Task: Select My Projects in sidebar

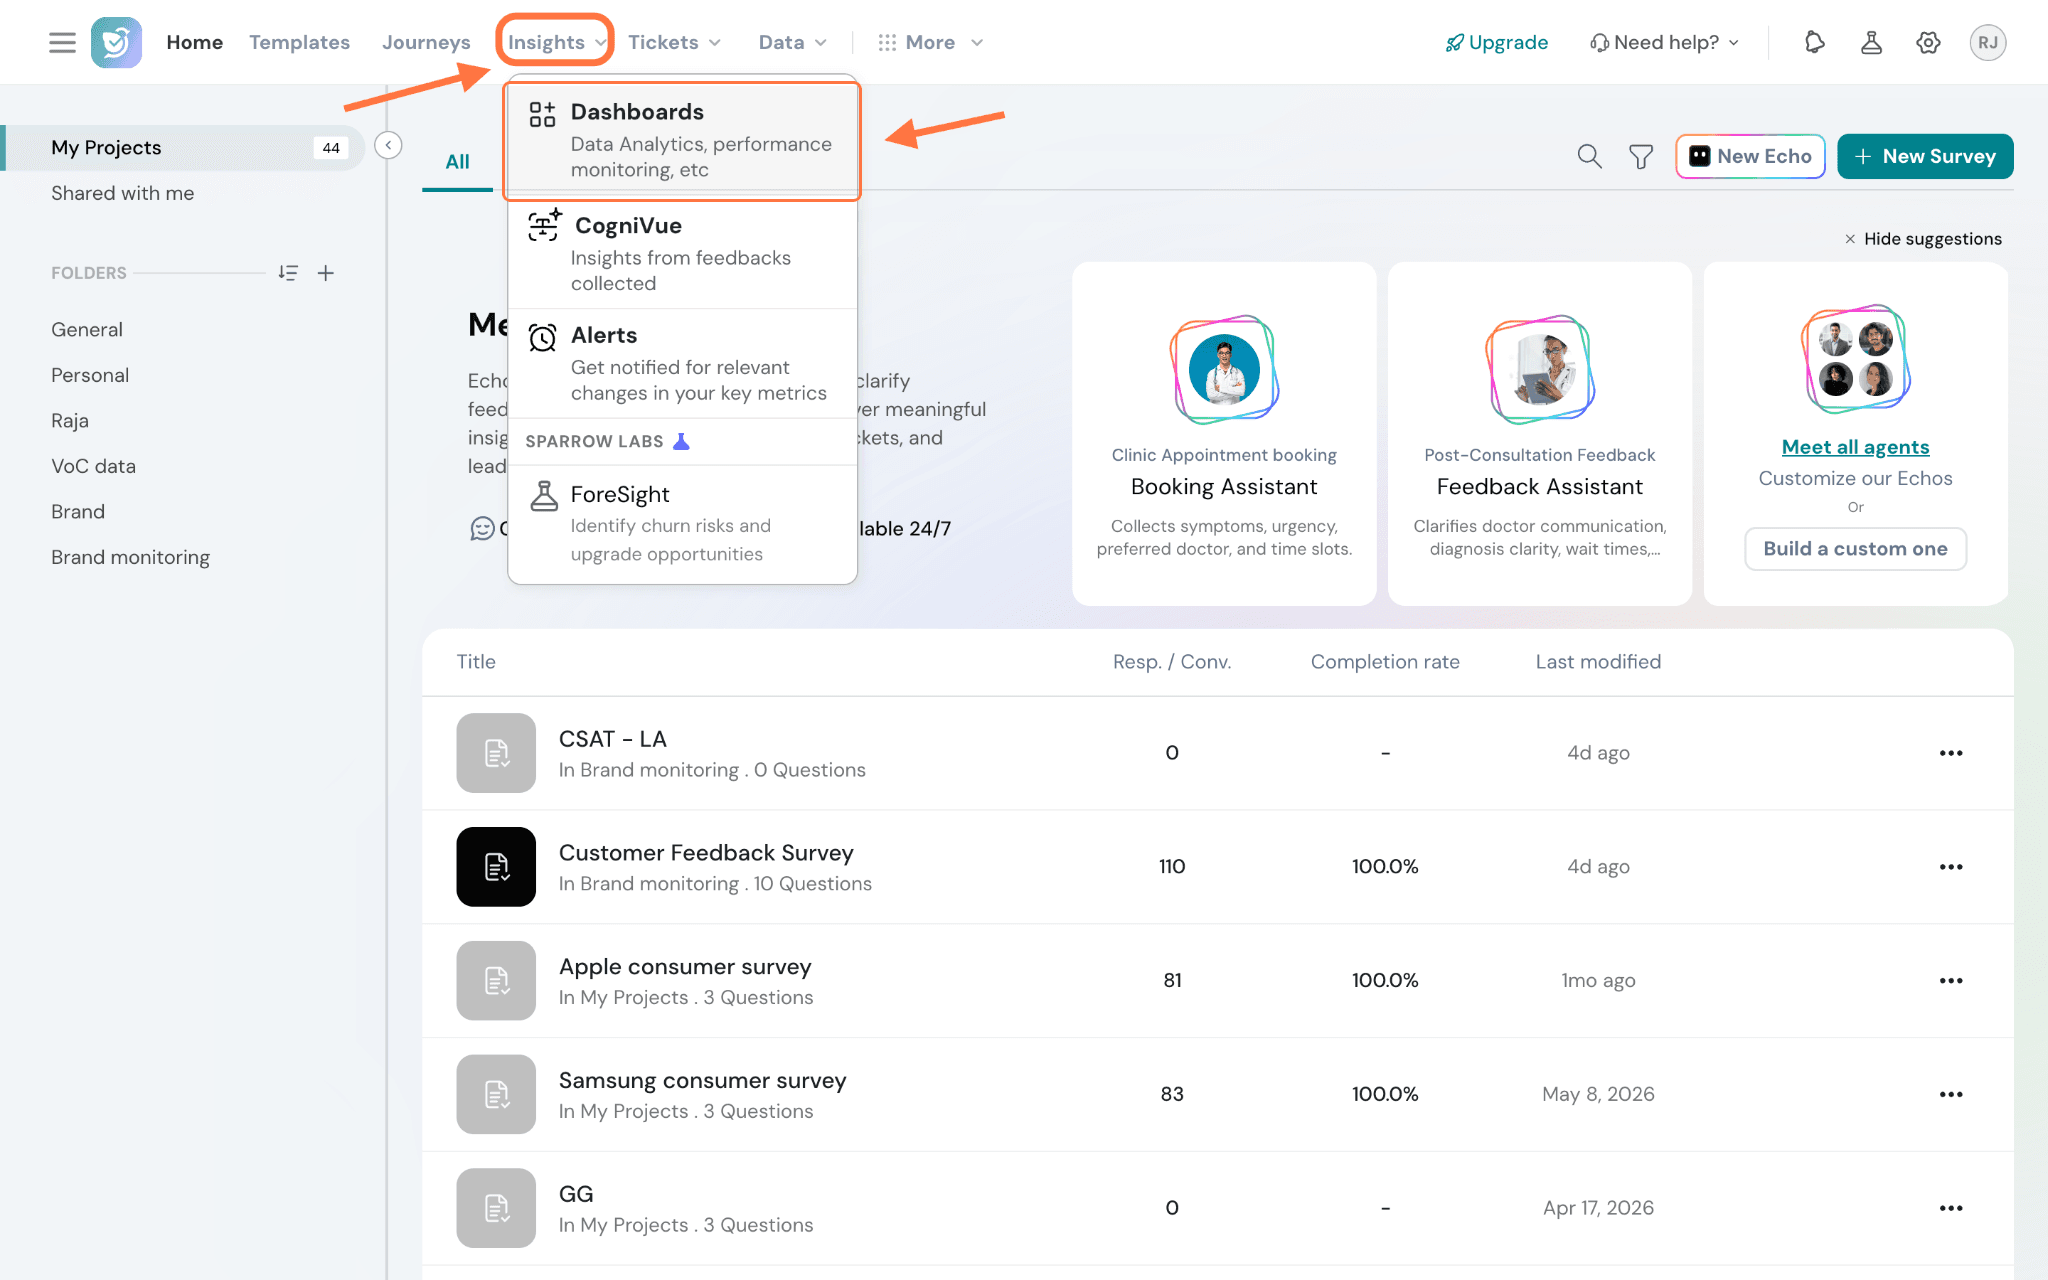Action: click(184, 147)
